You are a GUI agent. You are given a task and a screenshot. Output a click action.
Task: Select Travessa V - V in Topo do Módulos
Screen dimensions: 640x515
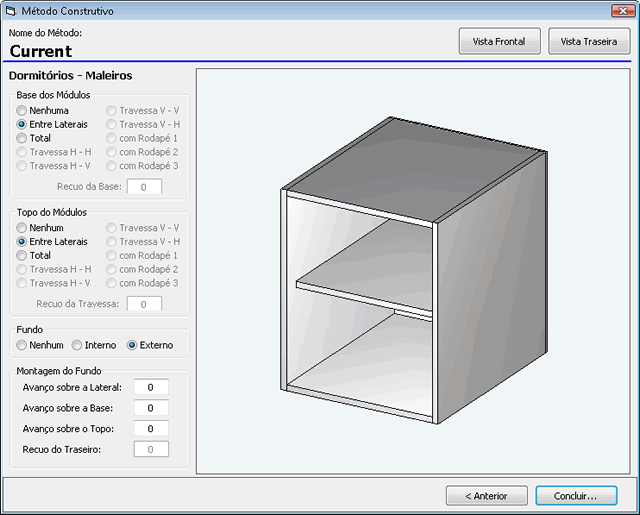(x=143, y=228)
